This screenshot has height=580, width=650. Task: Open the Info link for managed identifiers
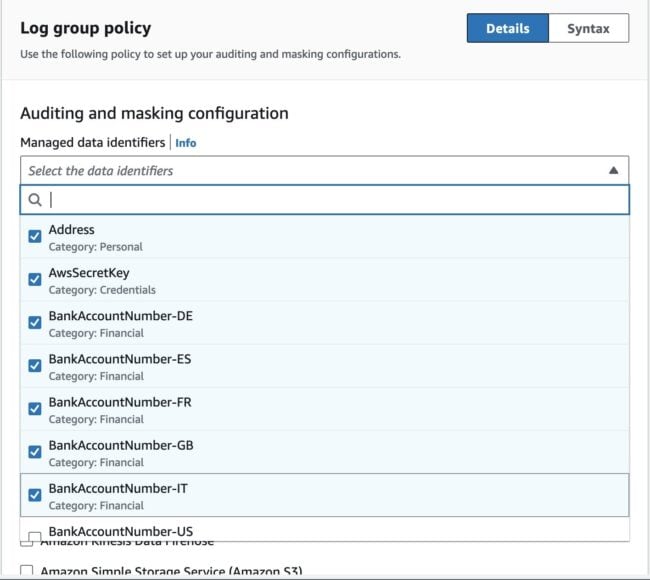tap(186, 143)
